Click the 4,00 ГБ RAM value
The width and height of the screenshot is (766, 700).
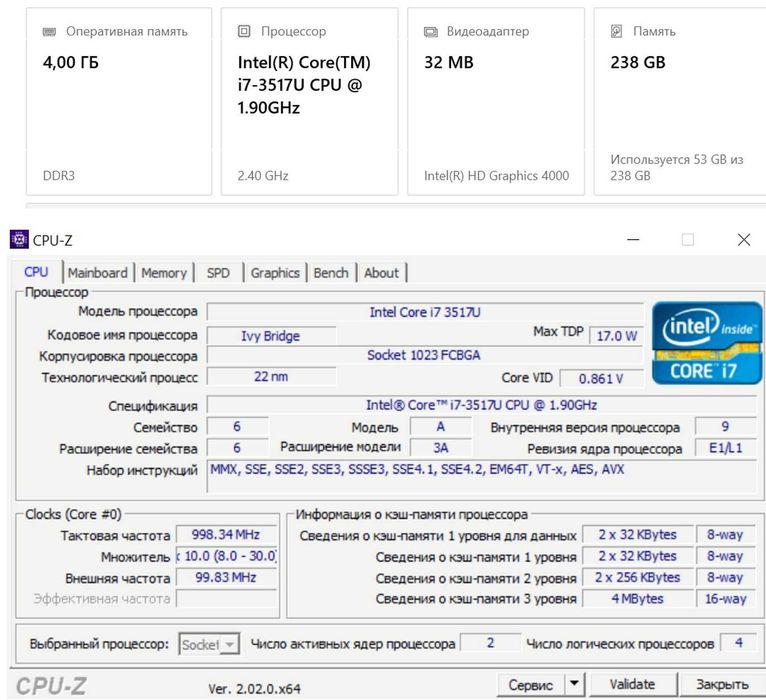(71, 63)
